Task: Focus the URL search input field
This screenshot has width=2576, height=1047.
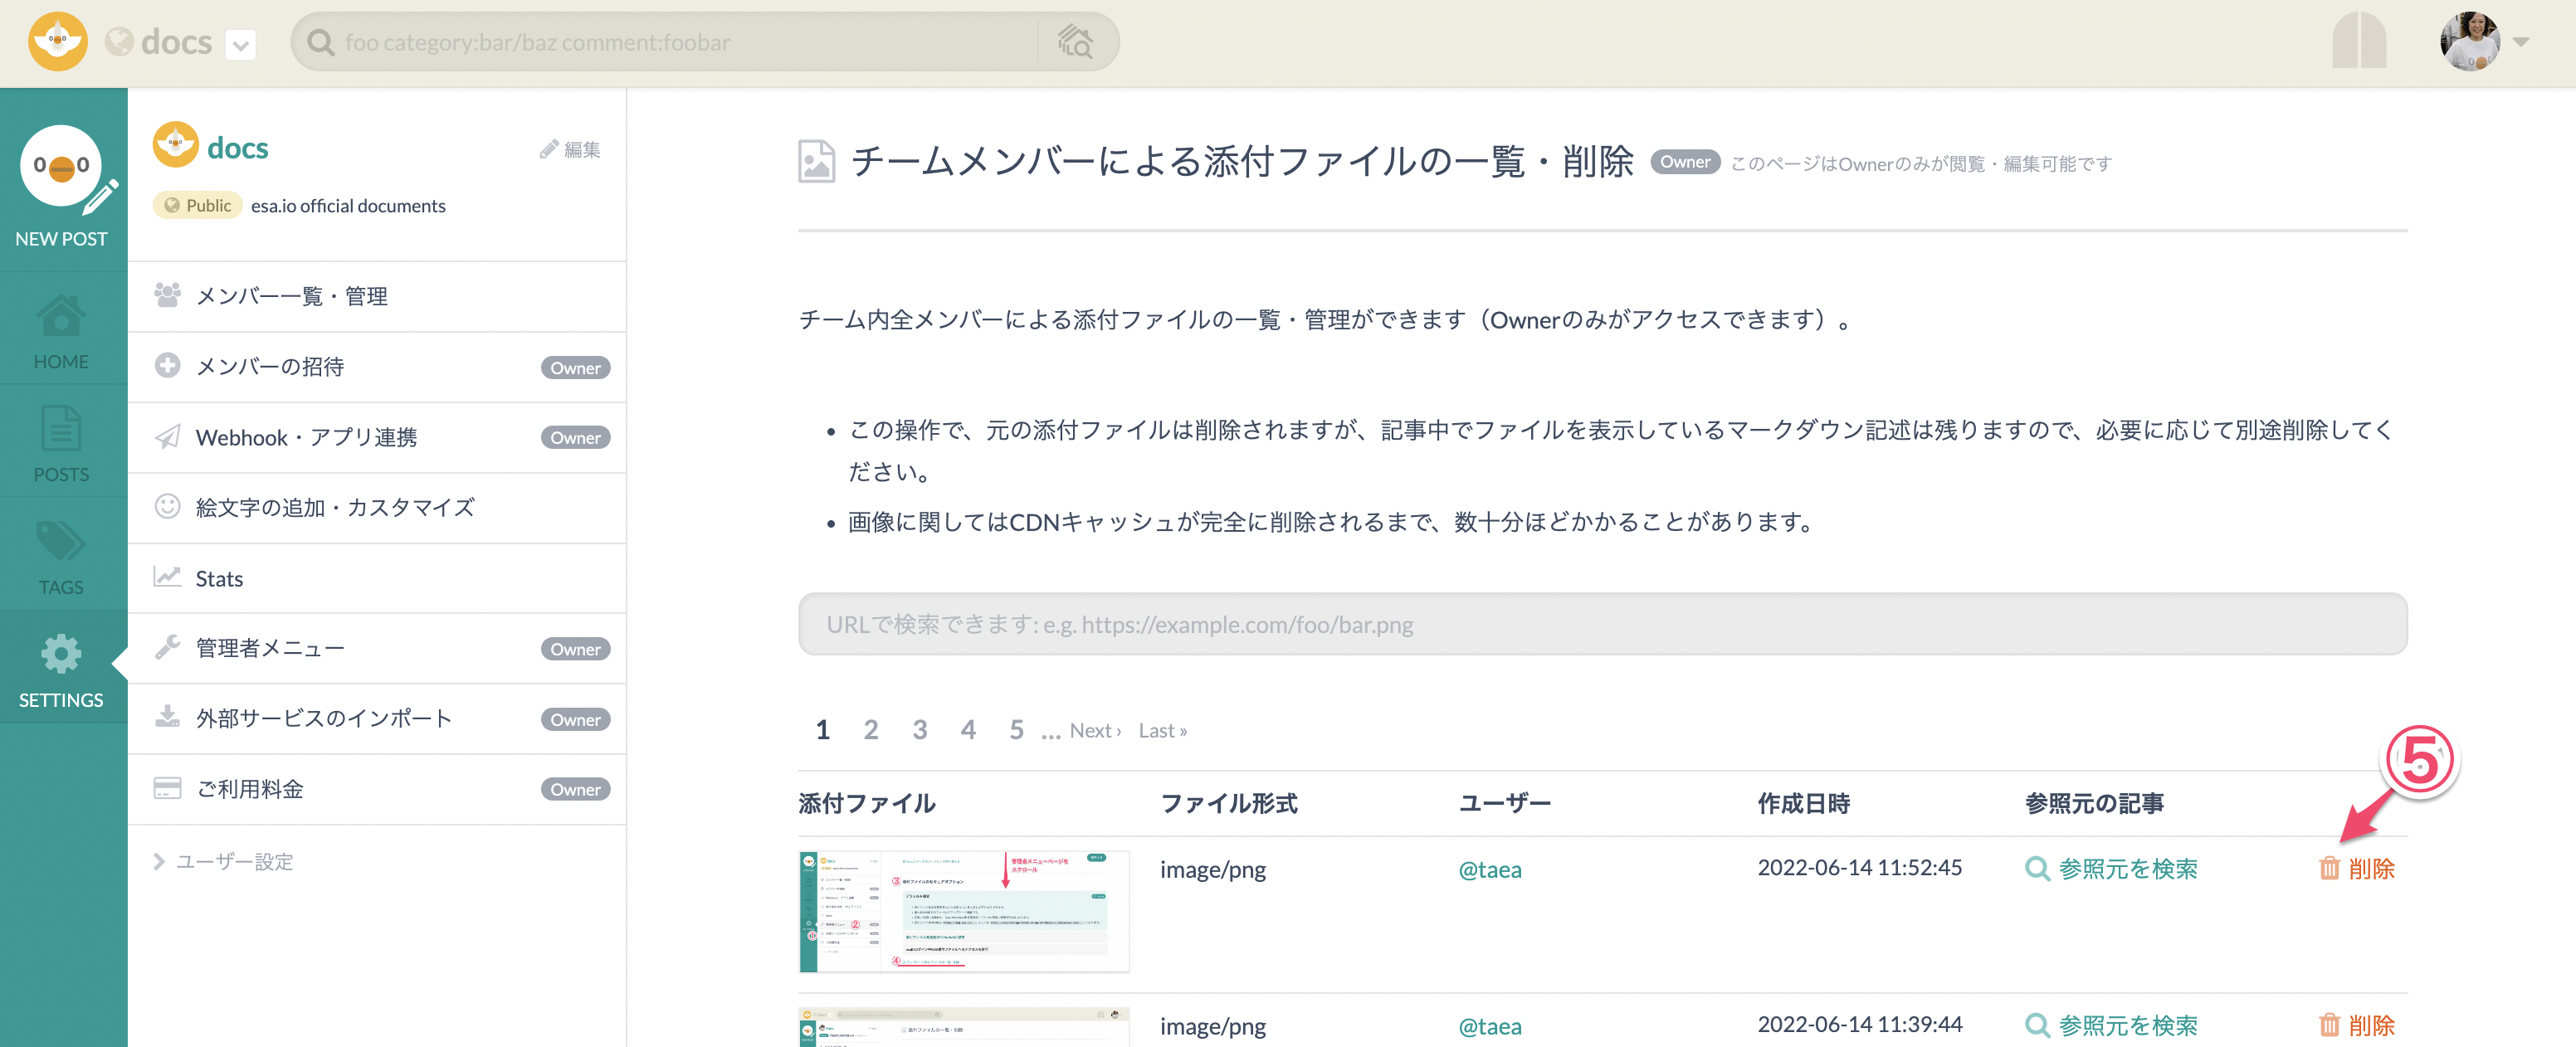Action: 1602,624
